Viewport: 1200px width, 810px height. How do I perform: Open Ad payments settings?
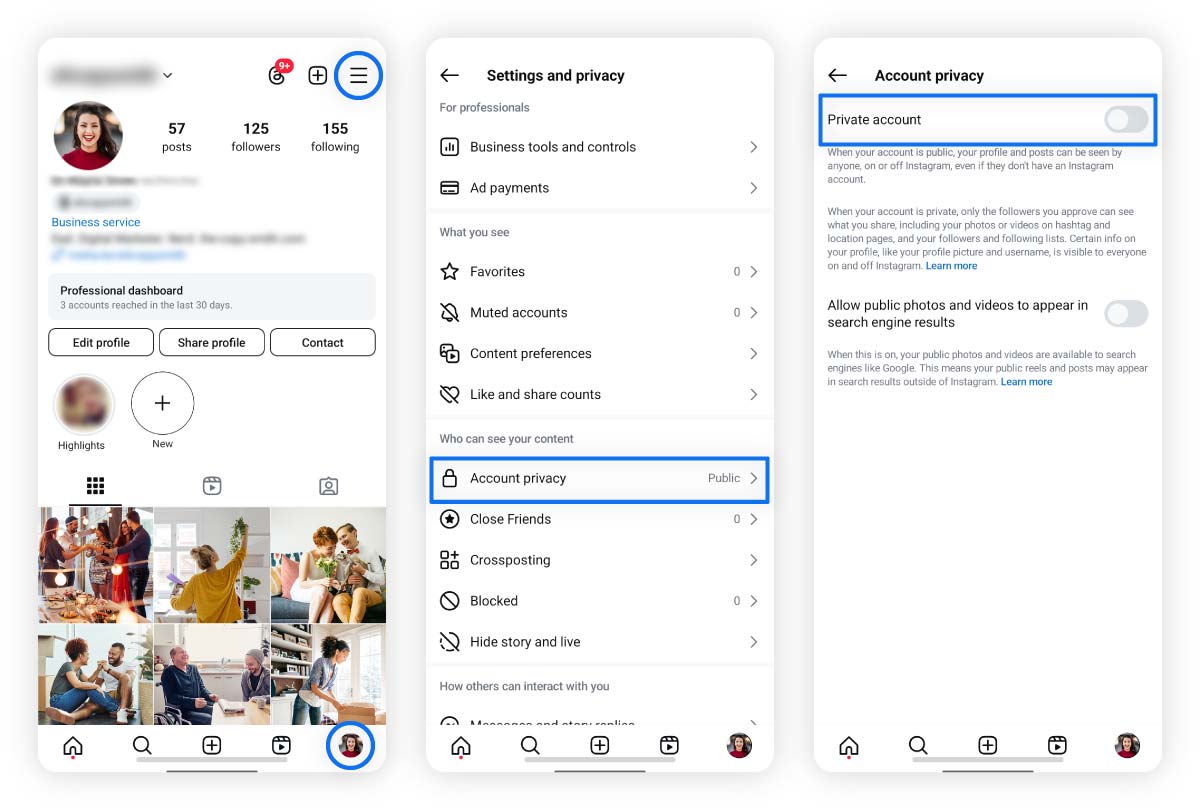tap(600, 188)
